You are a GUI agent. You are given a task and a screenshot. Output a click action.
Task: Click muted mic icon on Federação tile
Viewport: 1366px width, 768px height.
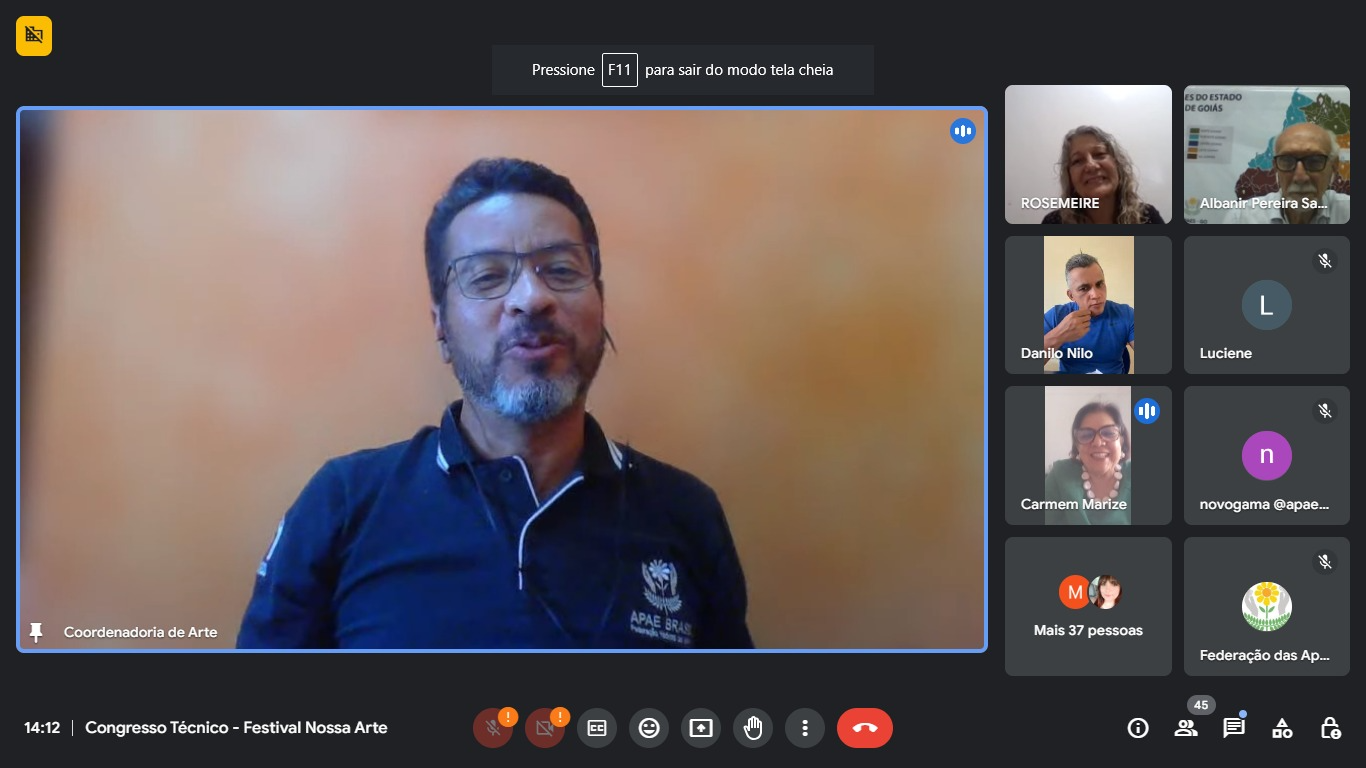pos(1325,562)
